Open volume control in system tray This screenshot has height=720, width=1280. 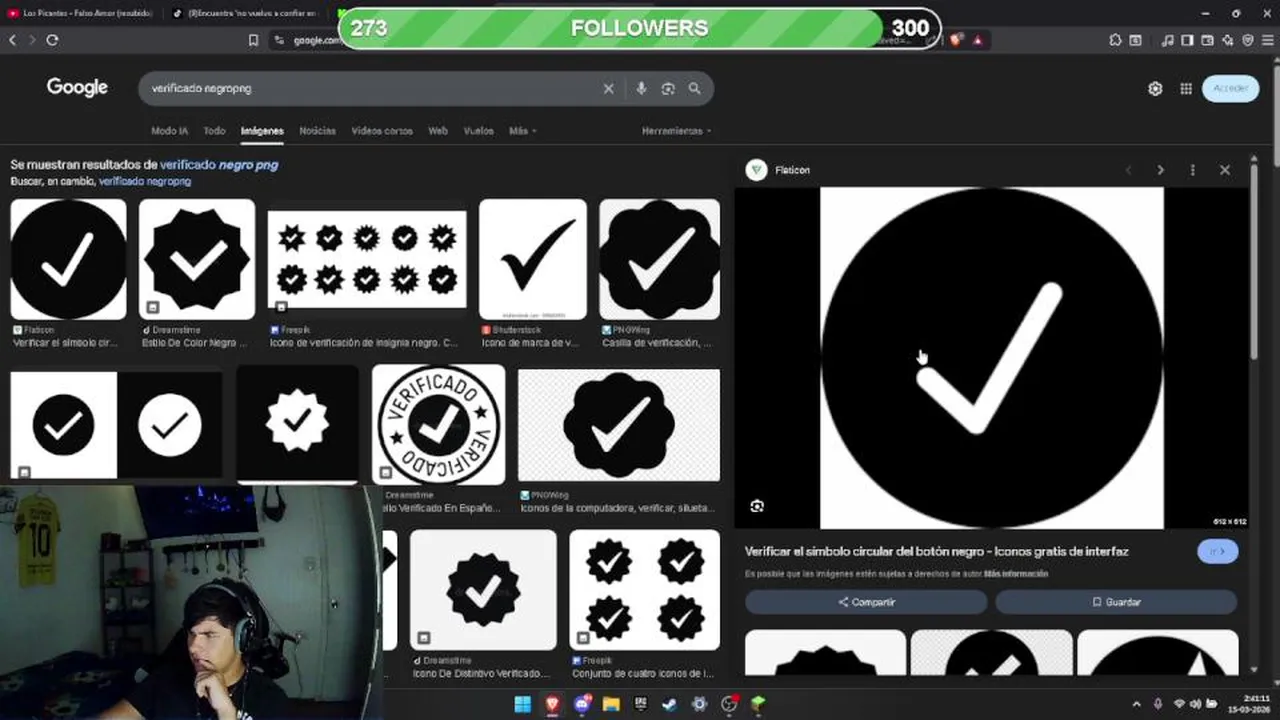tap(1195, 704)
